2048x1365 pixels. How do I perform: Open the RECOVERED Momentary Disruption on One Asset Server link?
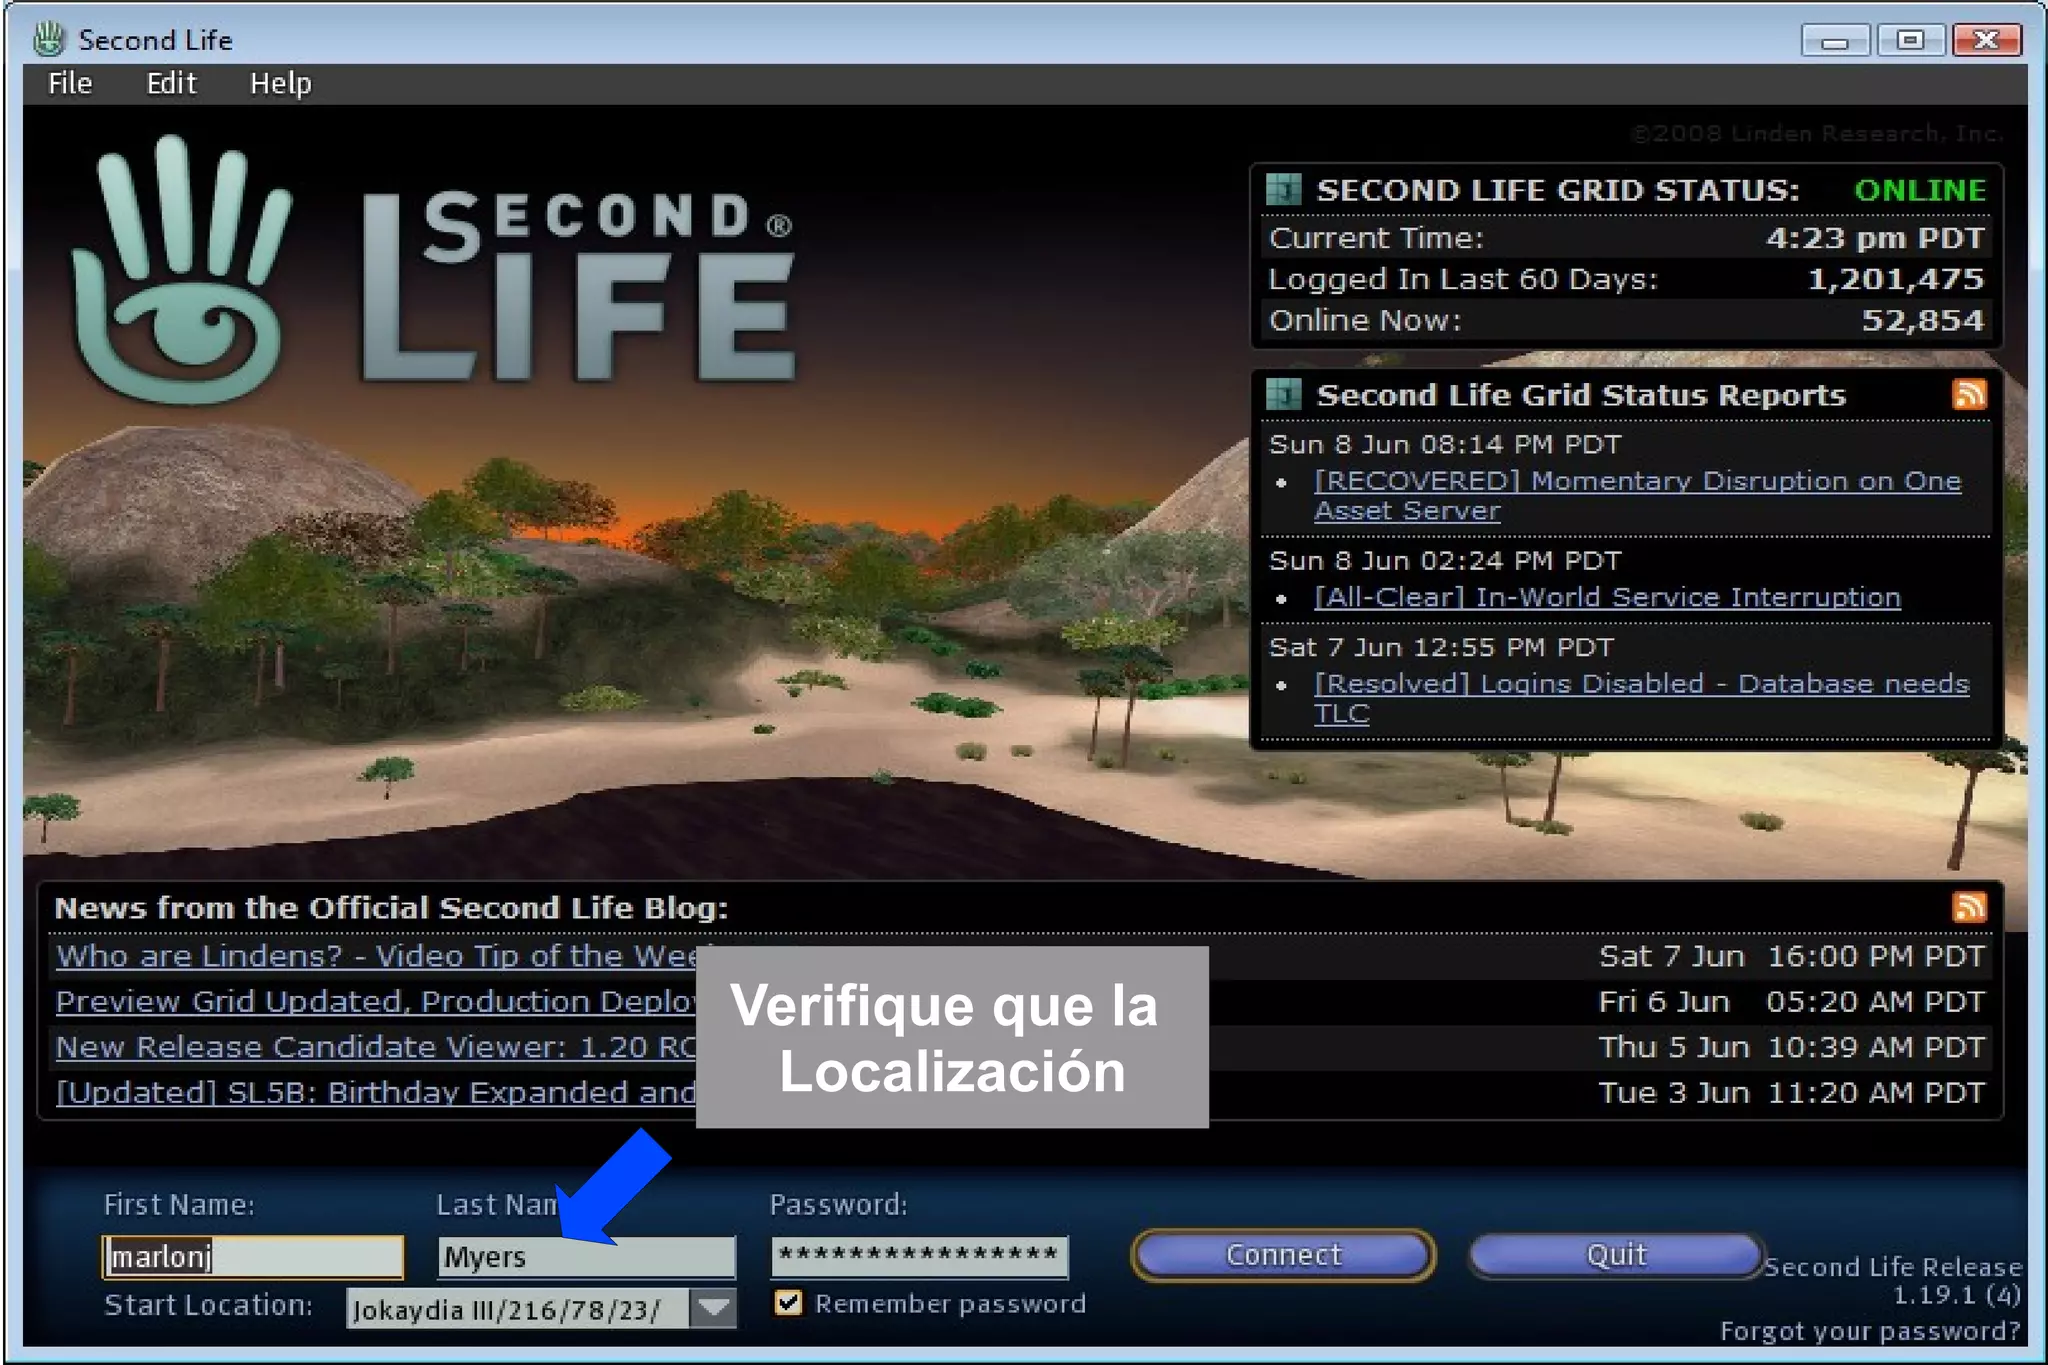click(1637, 496)
